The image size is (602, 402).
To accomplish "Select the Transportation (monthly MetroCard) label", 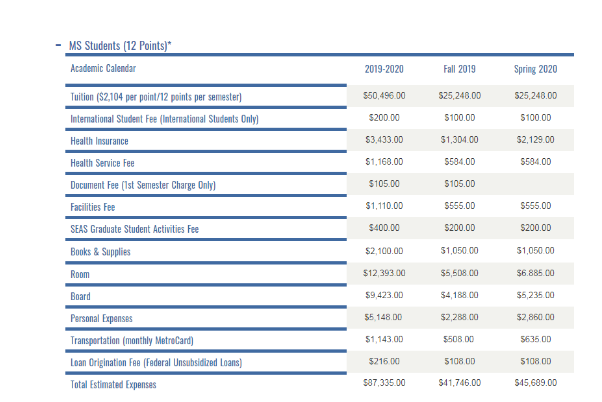I will tap(132, 341).
